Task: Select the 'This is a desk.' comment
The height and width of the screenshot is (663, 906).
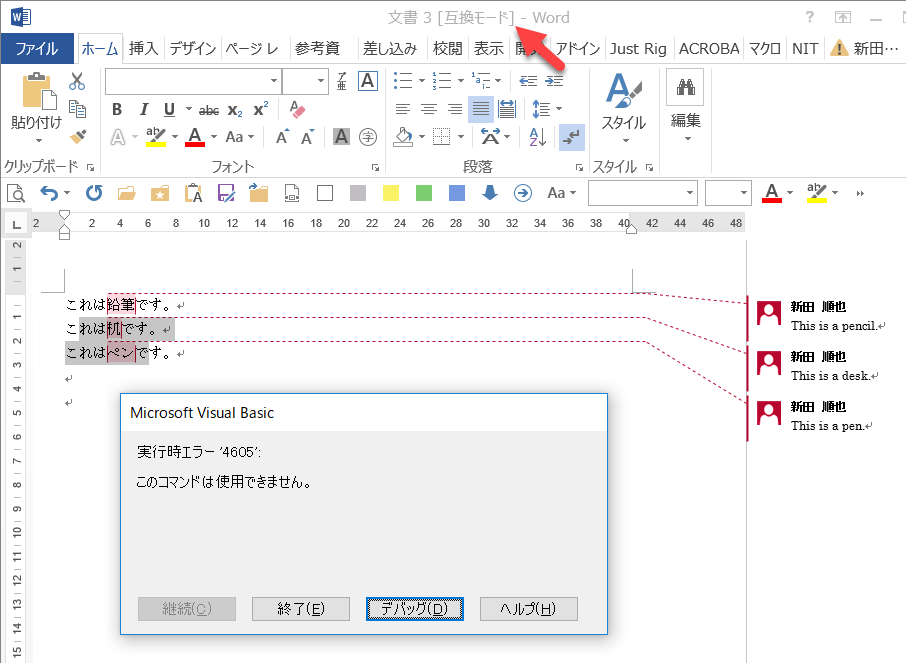Action: tap(834, 375)
